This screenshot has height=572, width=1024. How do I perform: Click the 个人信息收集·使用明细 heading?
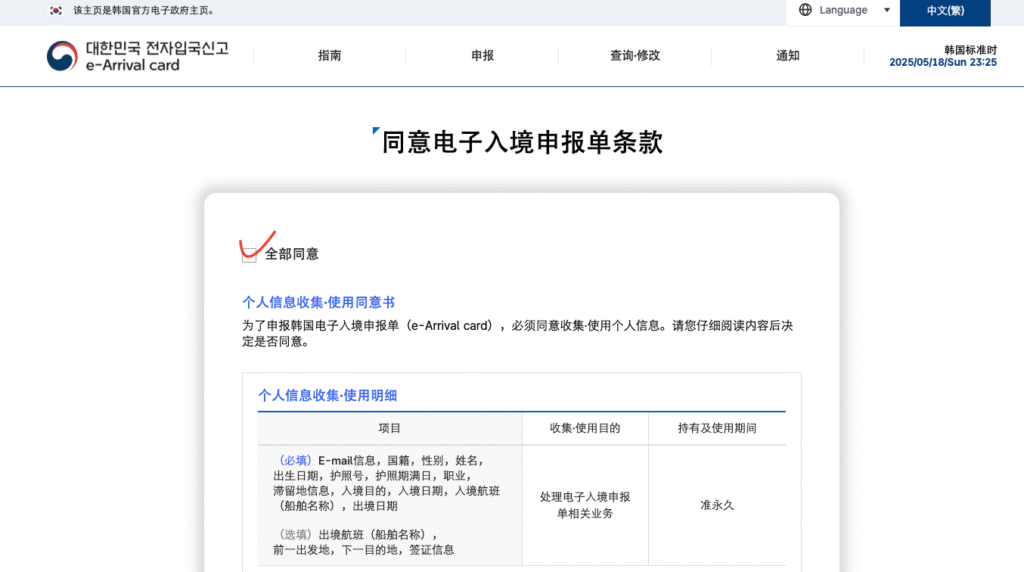pyautogui.click(x=327, y=395)
